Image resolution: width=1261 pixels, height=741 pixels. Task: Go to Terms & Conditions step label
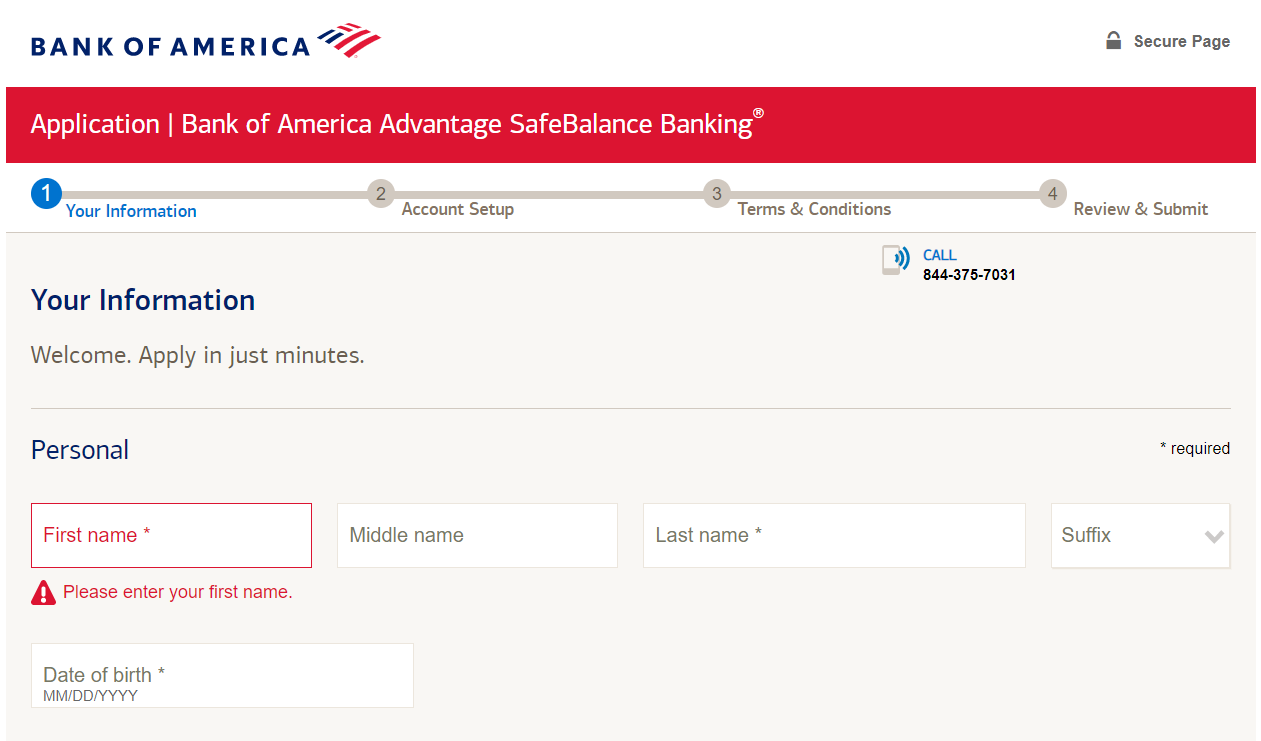click(814, 209)
